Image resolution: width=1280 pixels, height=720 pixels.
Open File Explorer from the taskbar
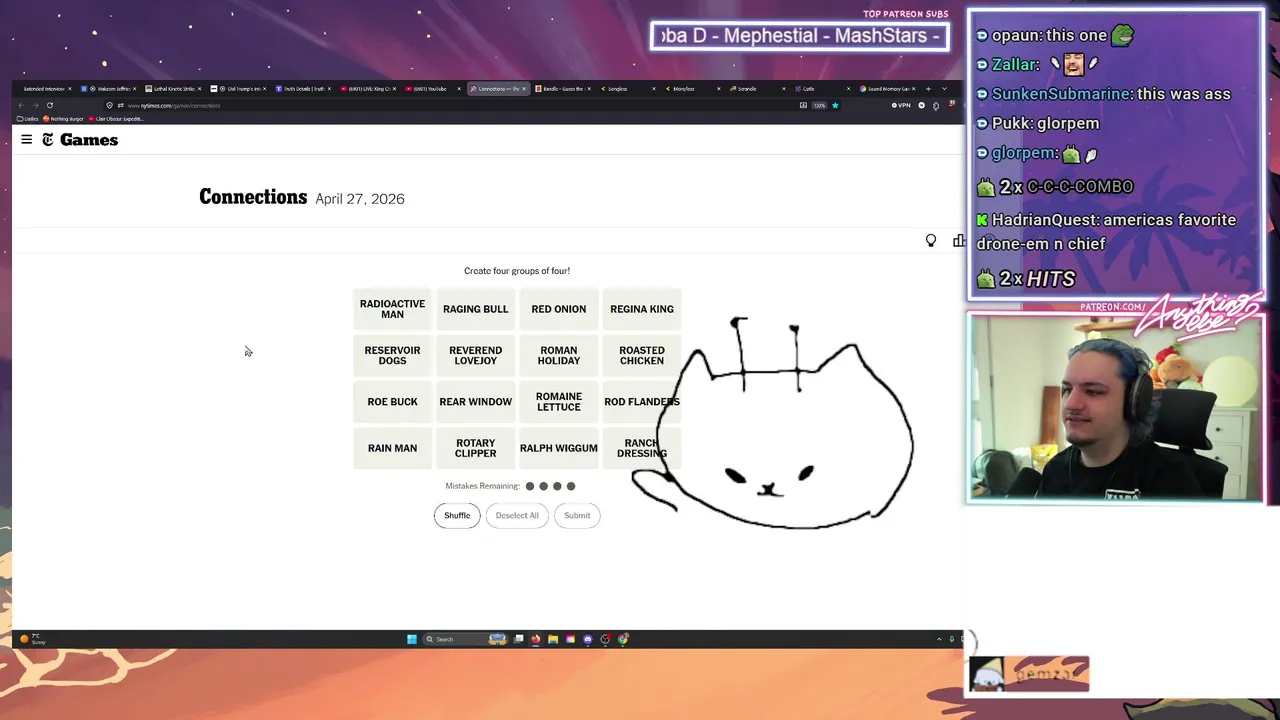click(x=553, y=639)
